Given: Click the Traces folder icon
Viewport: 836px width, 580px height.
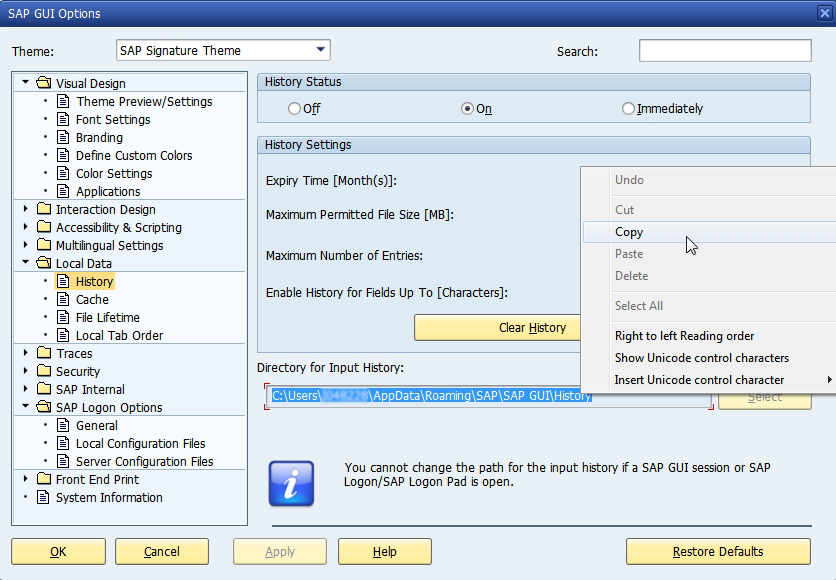Looking at the screenshot, I should (x=44, y=353).
